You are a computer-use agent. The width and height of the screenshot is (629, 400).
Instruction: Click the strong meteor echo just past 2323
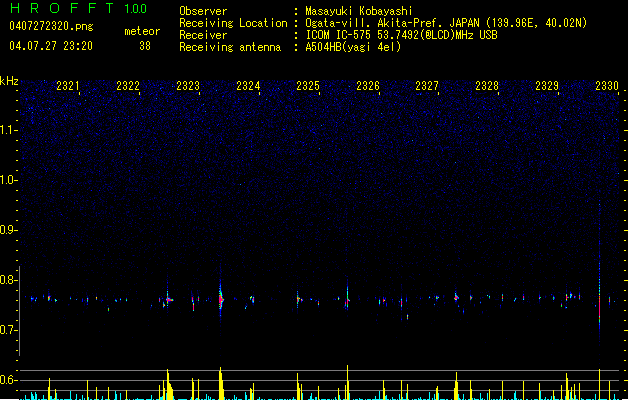221,298
